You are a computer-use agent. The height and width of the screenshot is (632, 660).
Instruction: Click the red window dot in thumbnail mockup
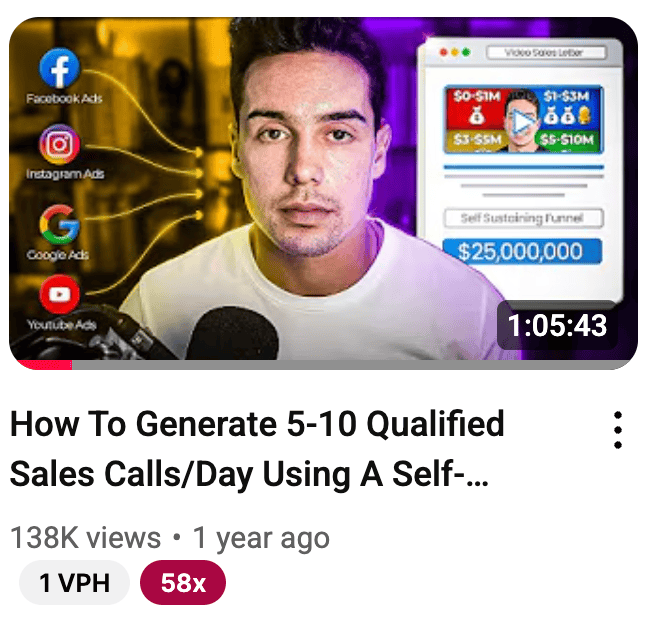[443, 52]
